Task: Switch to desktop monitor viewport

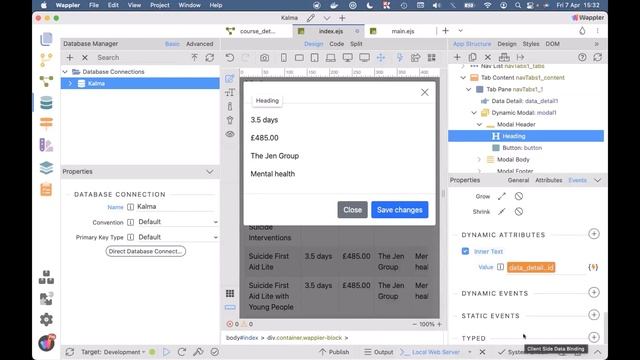Action: 347,58
